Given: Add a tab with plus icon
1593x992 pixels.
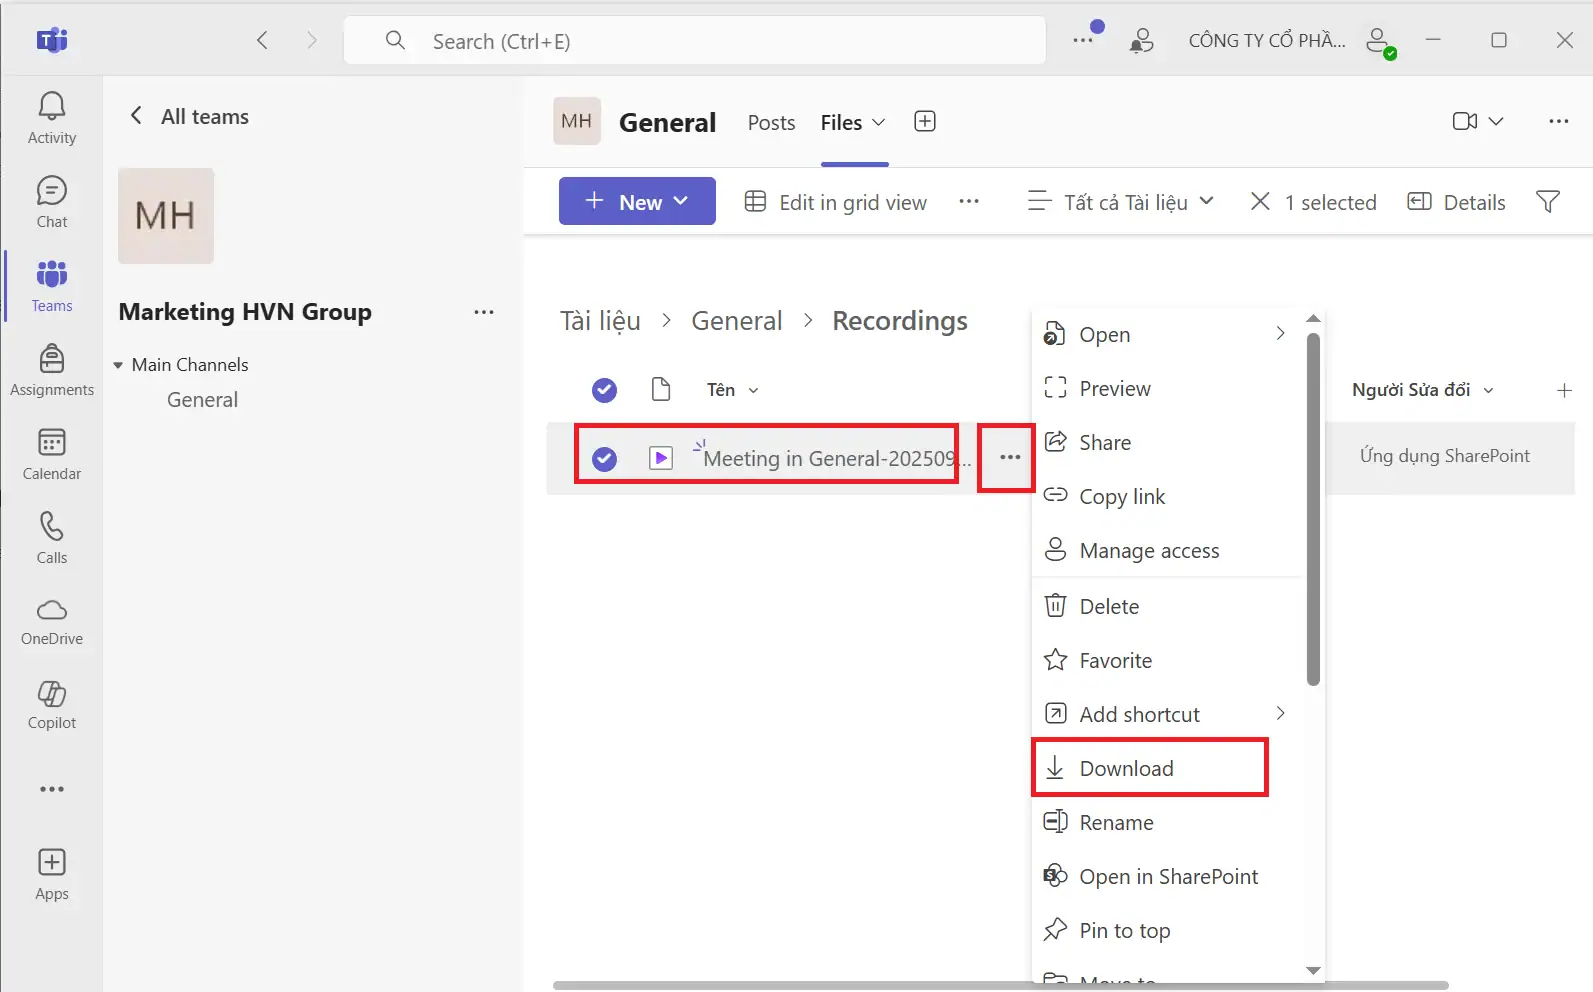Looking at the screenshot, I should [x=925, y=122].
